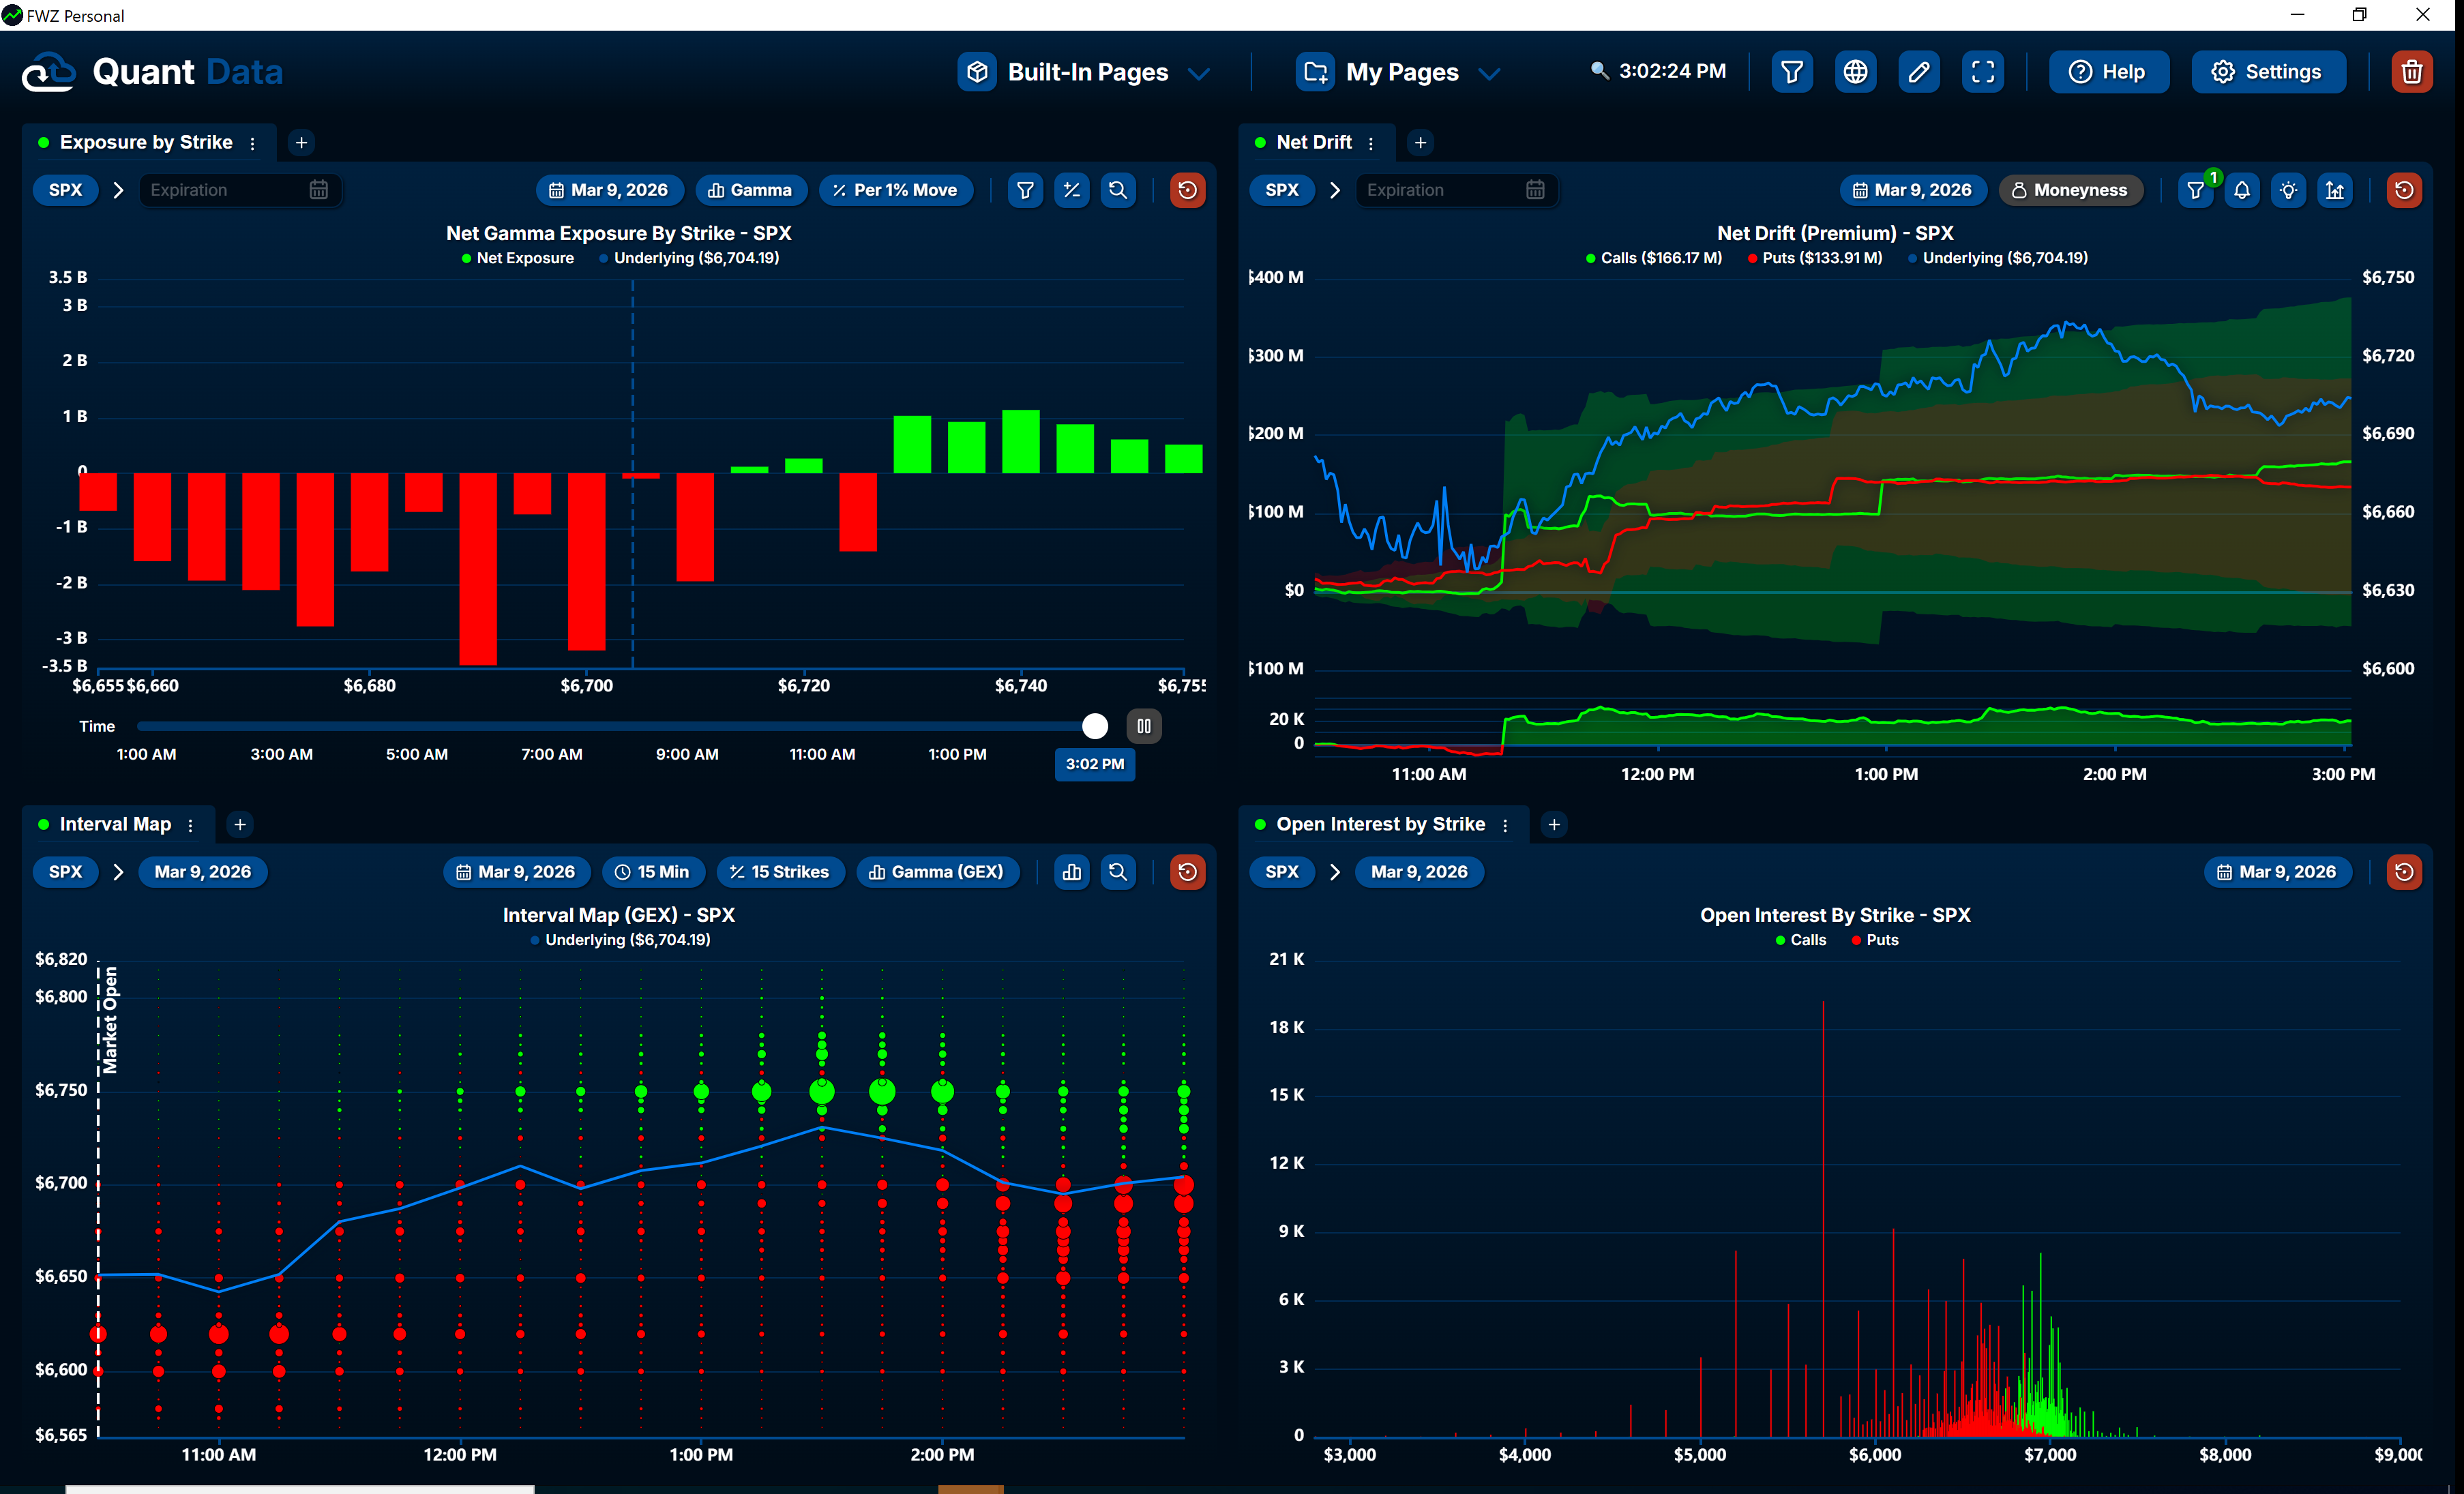This screenshot has height=1494, width=2464.
Task: Click the bell alert icon in Net Drift
Action: [2242, 190]
